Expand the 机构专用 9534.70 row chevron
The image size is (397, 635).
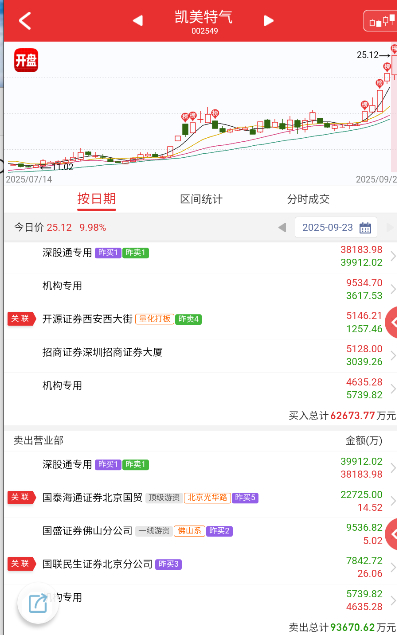(x=393, y=289)
